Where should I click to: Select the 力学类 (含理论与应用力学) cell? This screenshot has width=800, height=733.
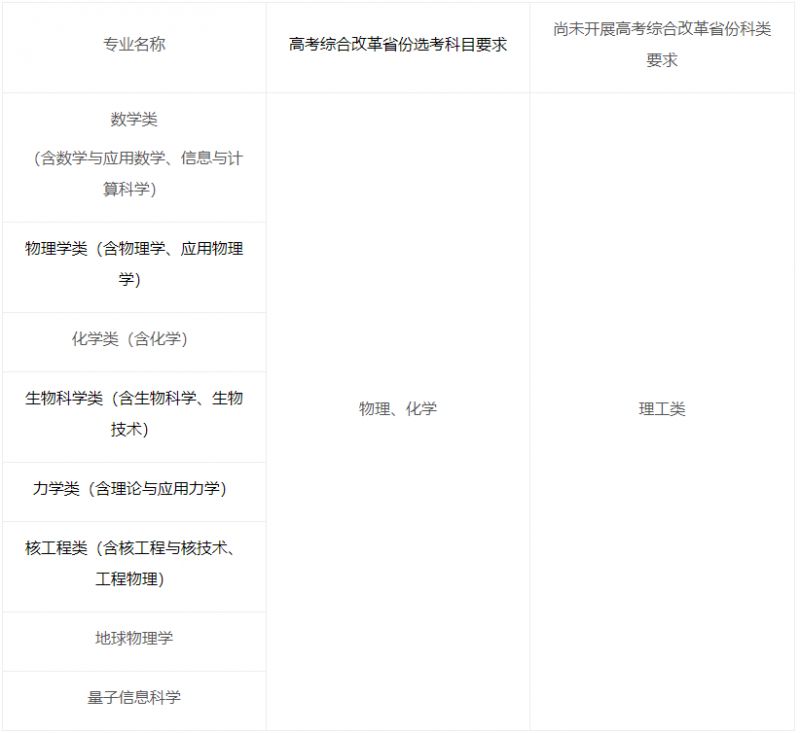point(134,492)
